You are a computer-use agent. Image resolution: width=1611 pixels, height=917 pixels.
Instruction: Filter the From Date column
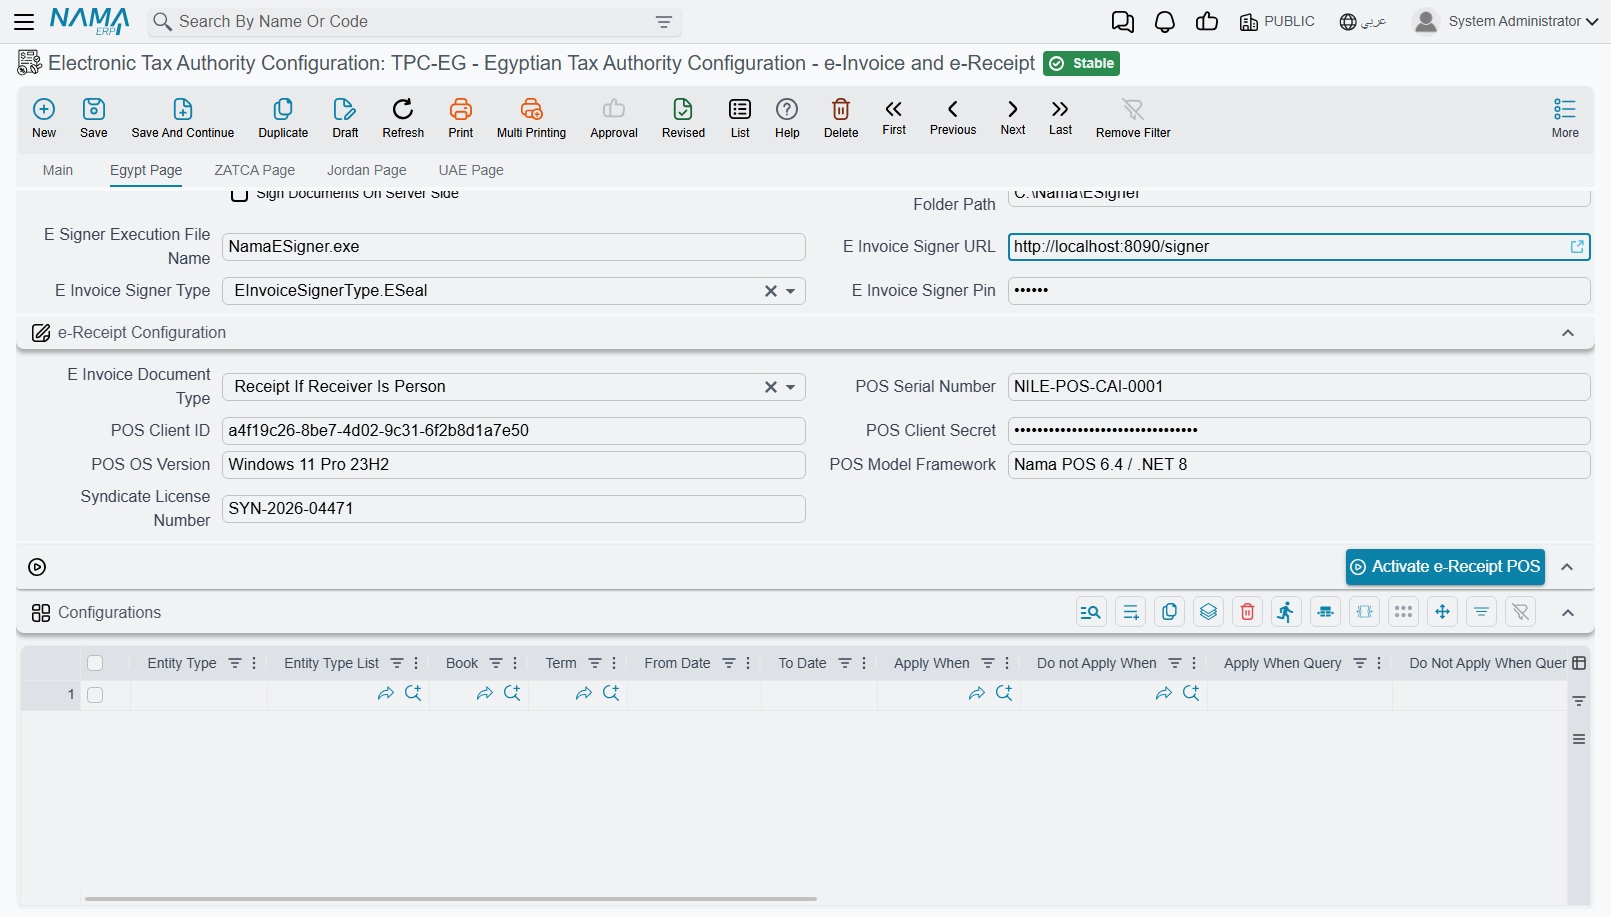pyautogui.click(x=729, y=663)
